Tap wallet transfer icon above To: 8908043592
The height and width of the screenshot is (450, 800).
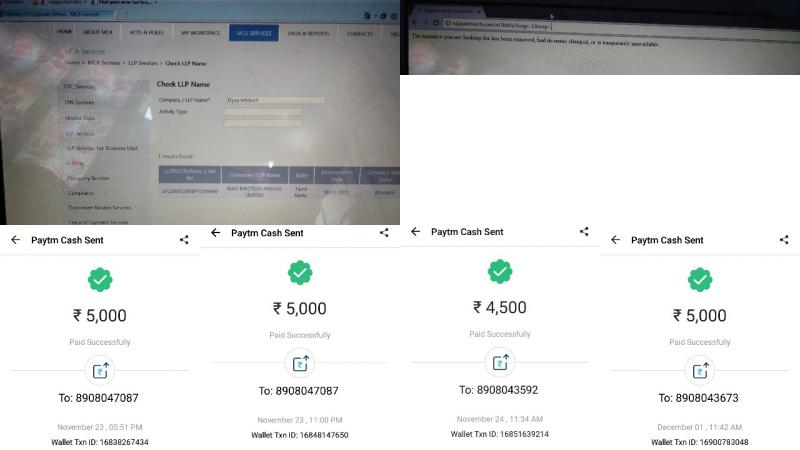(x=499, y=362)
